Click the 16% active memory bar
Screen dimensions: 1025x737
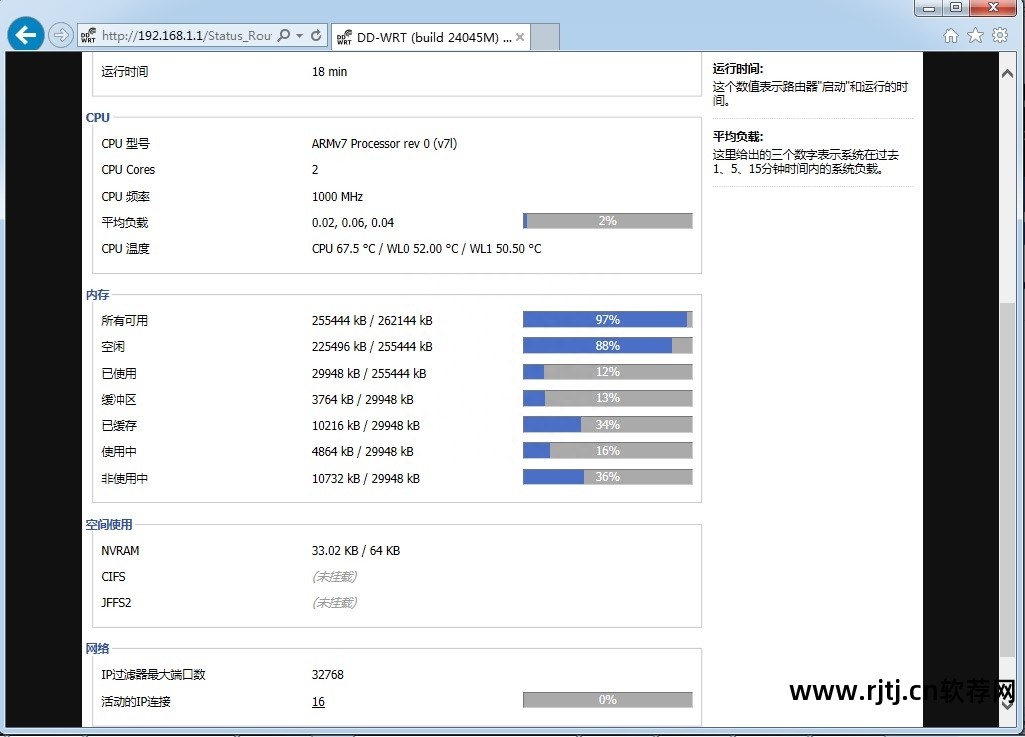pos(607,451)
